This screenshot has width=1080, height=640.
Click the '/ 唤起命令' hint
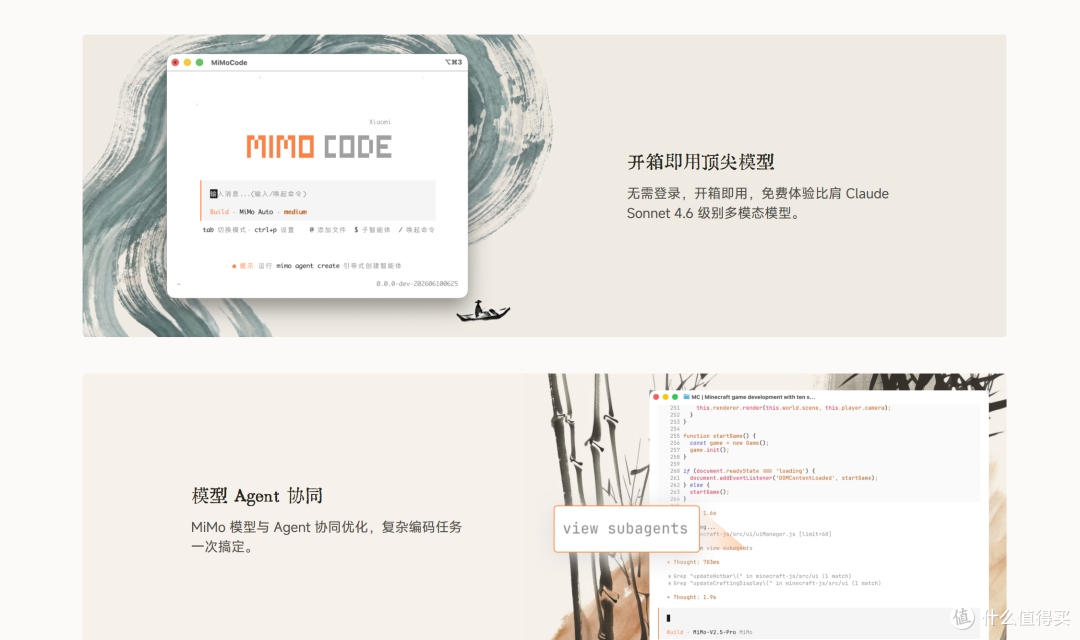[x=417, y=230]
